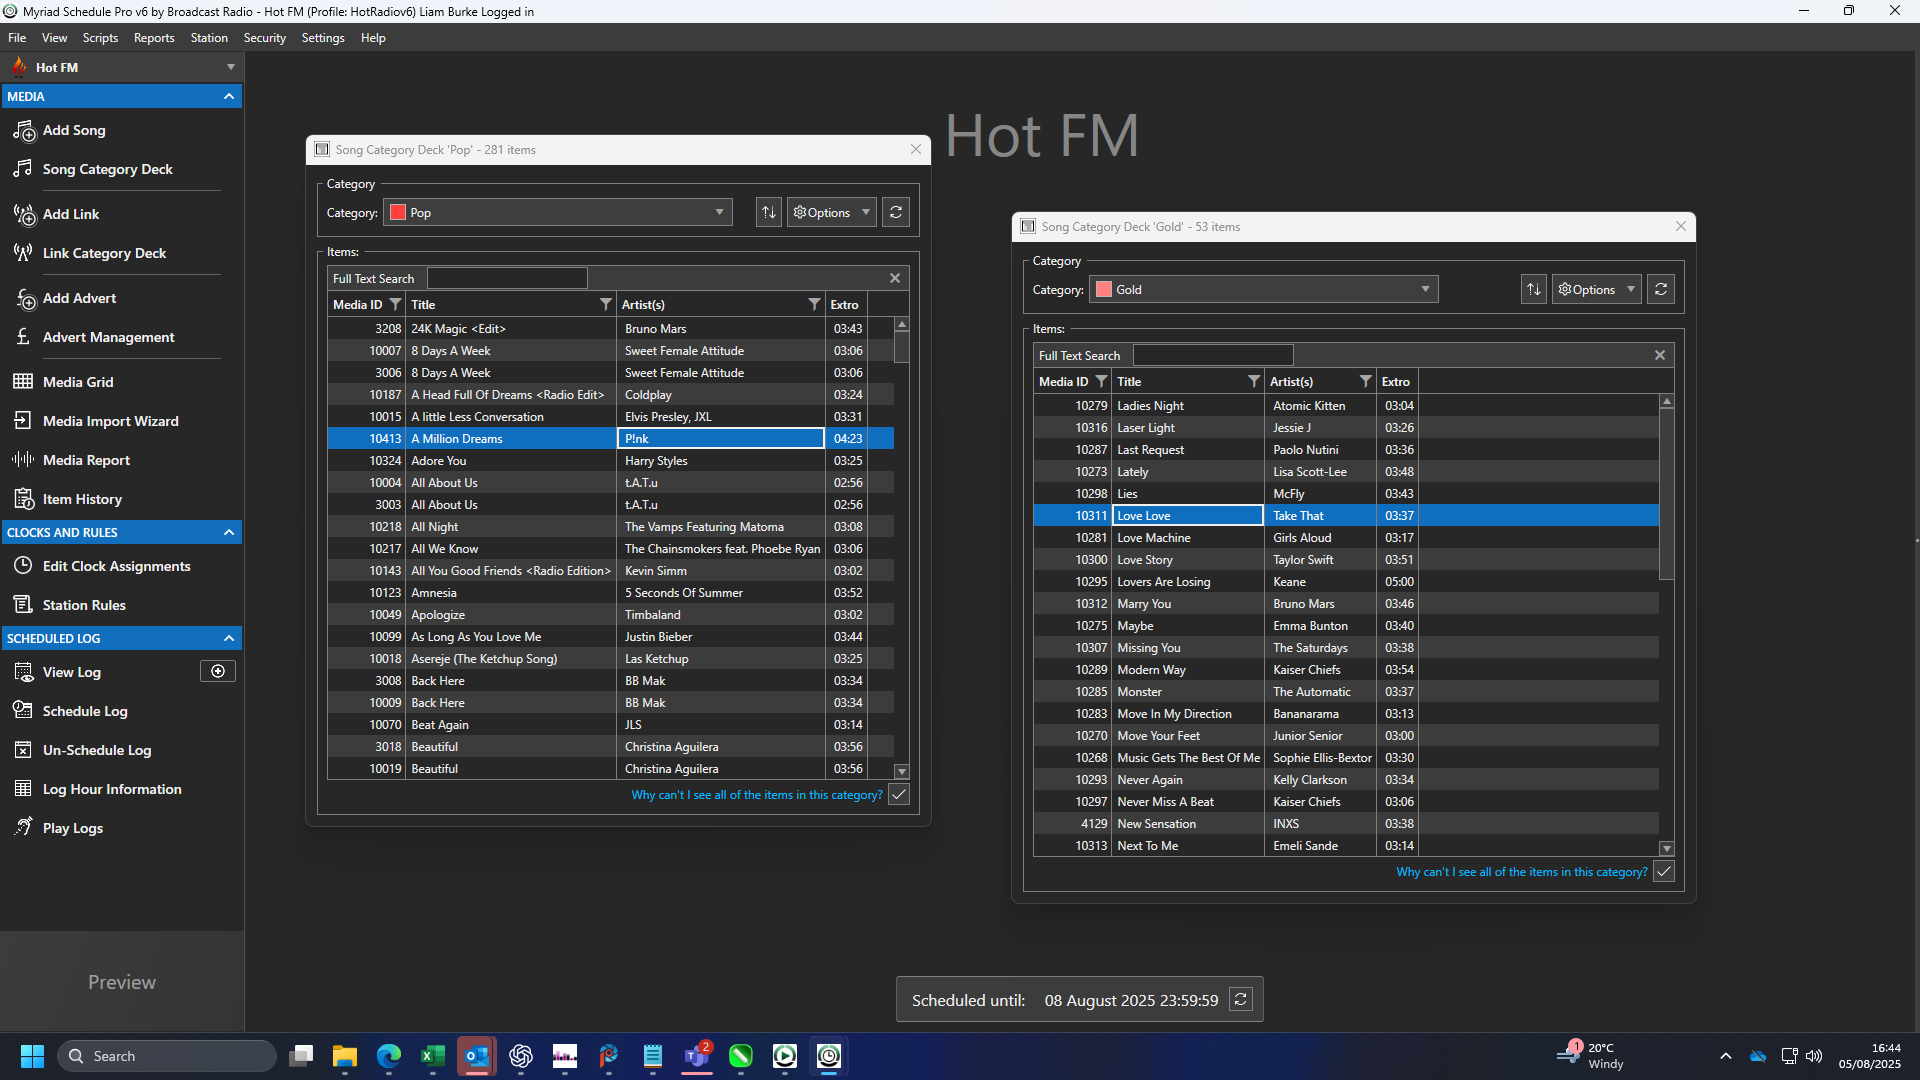Image resolution: width=1920 pixels, height=1080 pixels.
Task: Open Advert Management
Action: (108, 337)
